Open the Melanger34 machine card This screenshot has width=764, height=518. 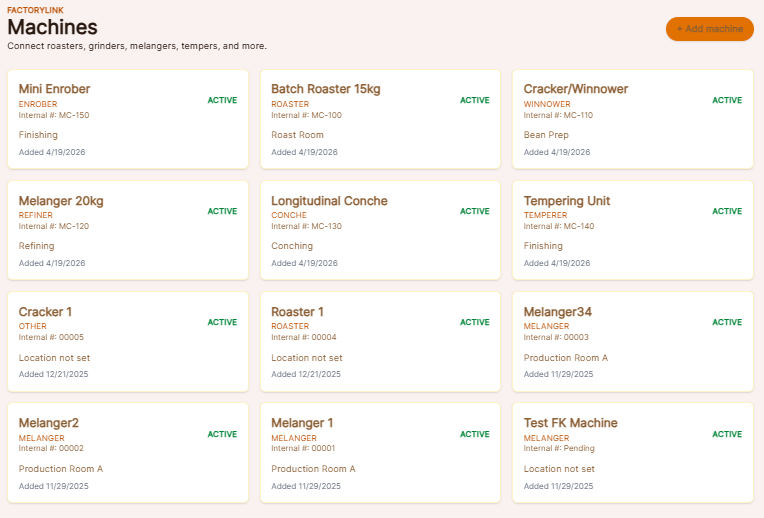tap(632, 342)
